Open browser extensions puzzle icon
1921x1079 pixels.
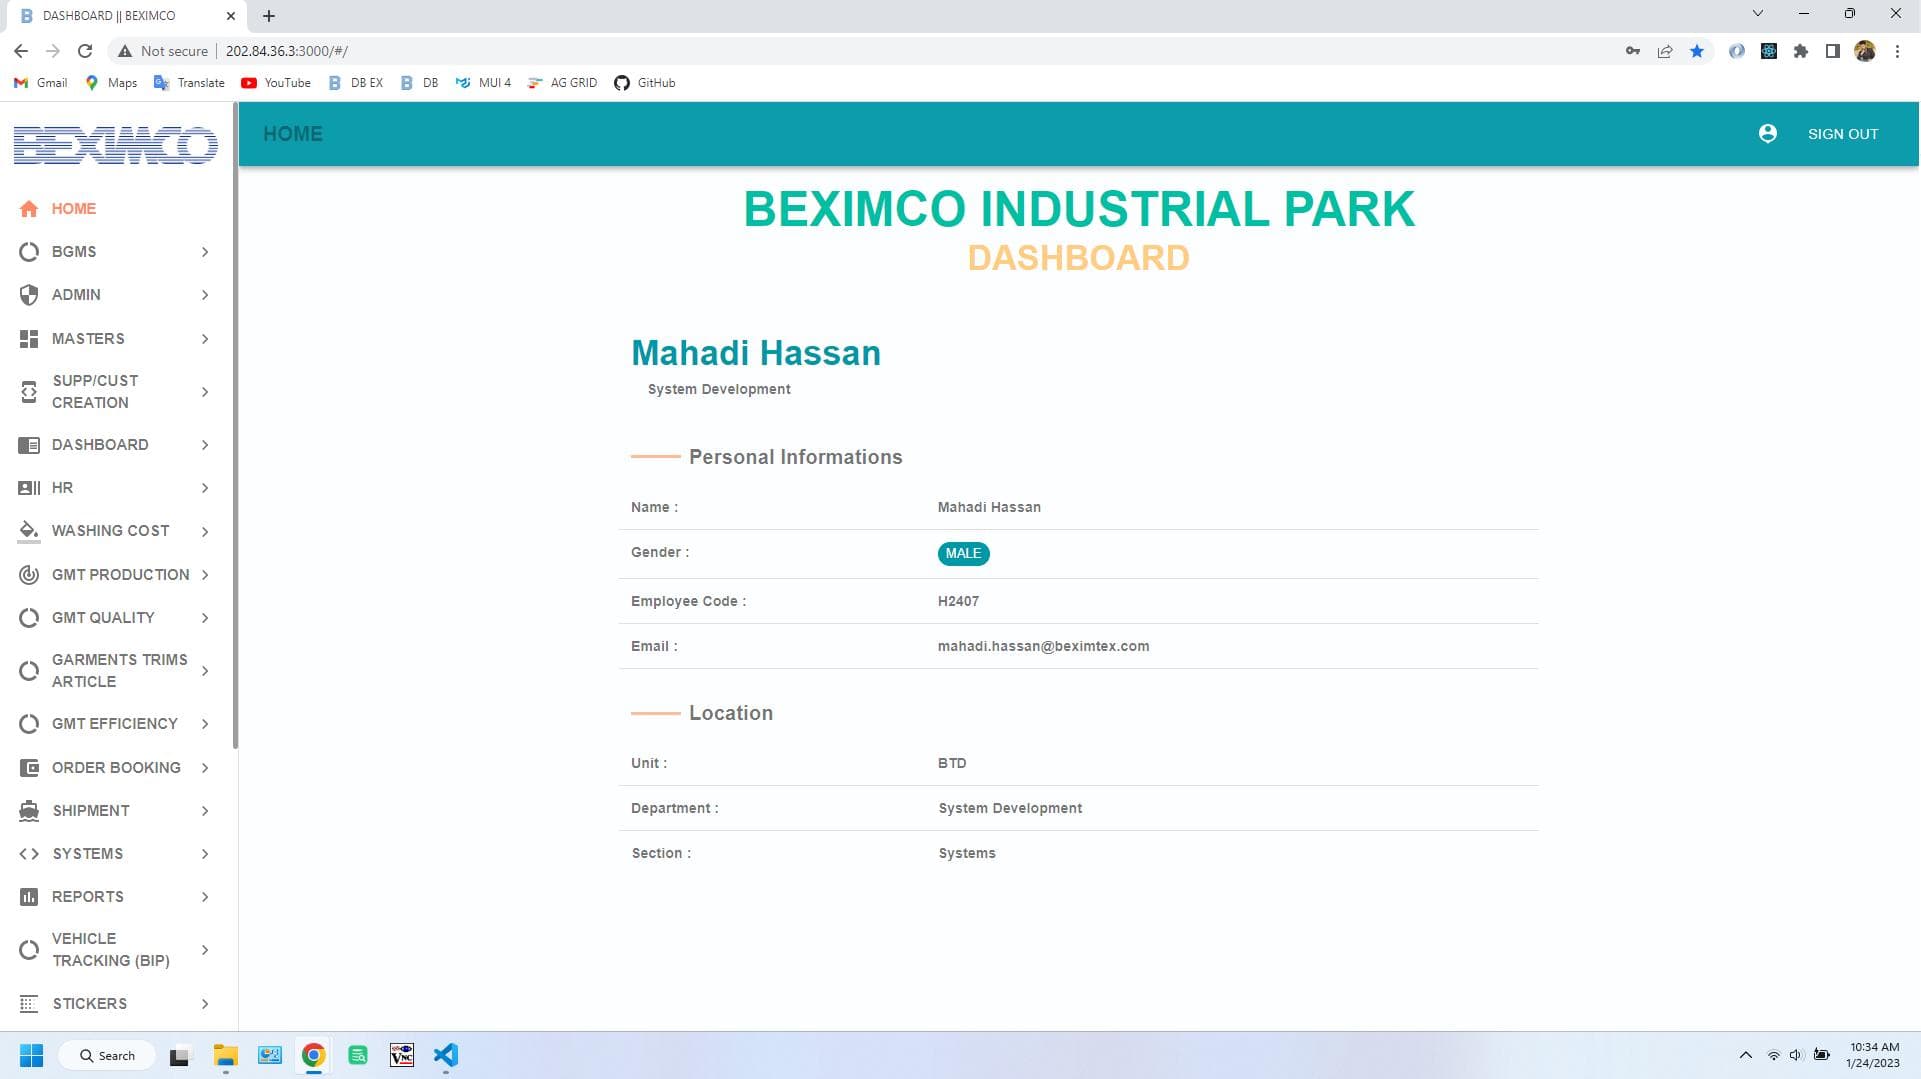coord(1801,51)
